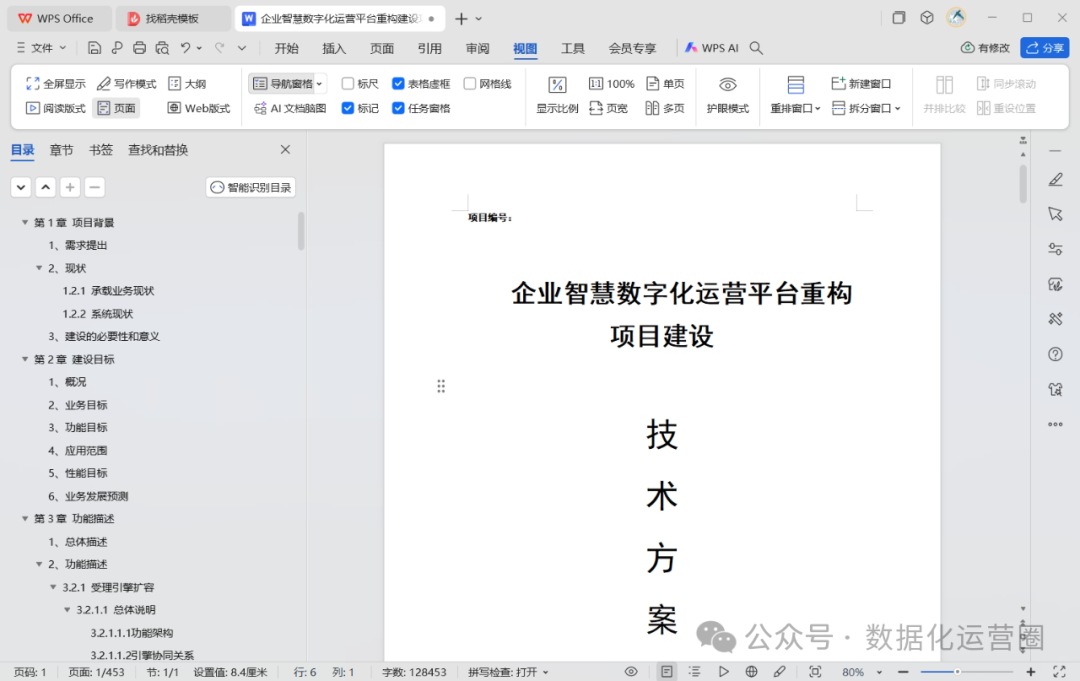Screen dimensions: 1080x681
Task: Click the 智能识别目录 button
Action: [x=251, y=187]
